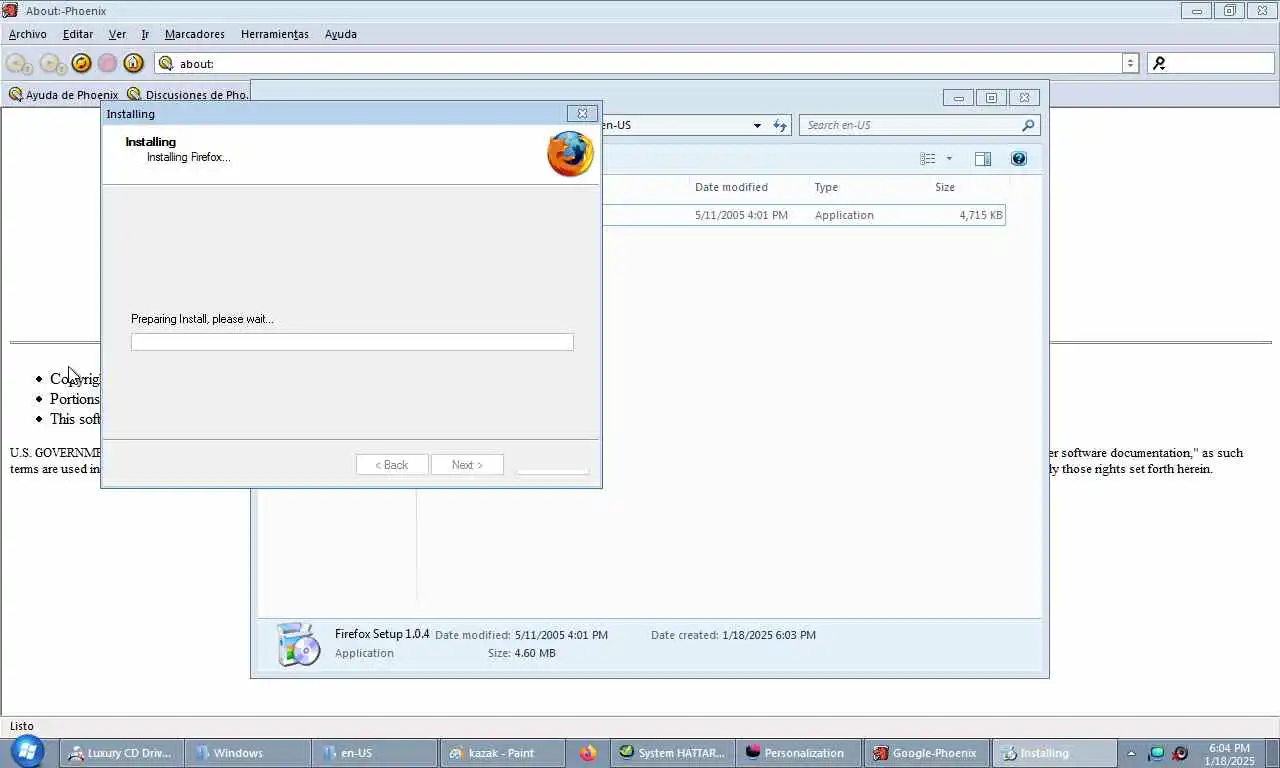Open the Explorer views dropdown arrow
This screenshot has width=1280, height=768.
[x=949, y=159]
